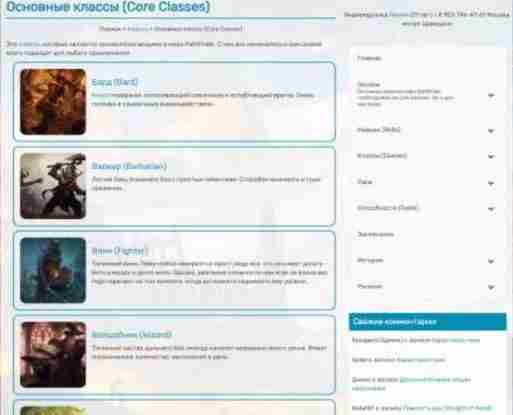Click the Barbarian class artwork thumbnail
Image resolution: width=513 pixels, height=415 pixels.
coord(53,186)
